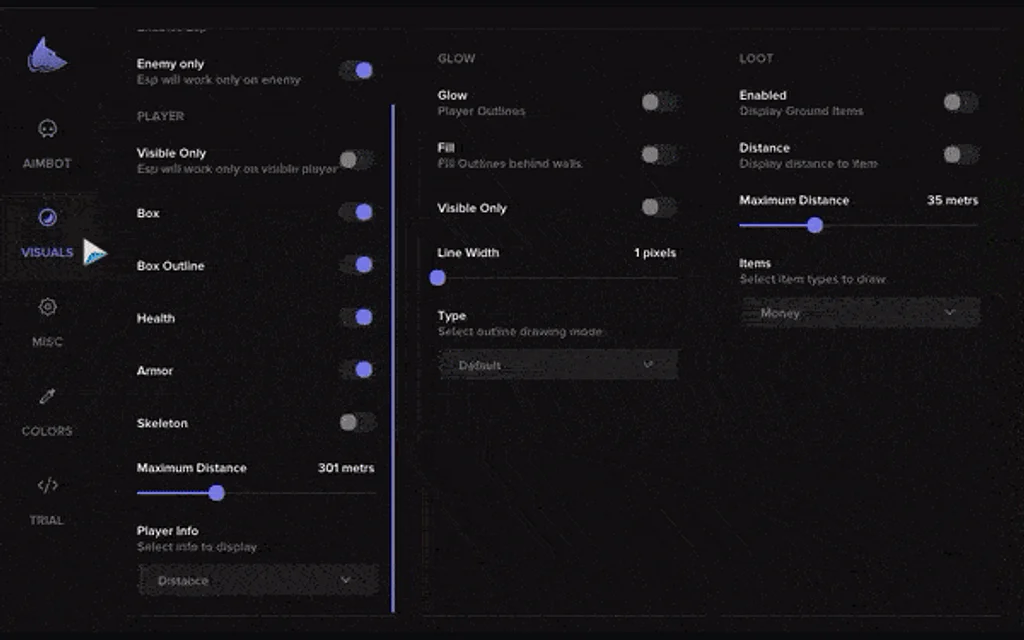Enable player Visible Only ESP toggle

tap(357, 159)
